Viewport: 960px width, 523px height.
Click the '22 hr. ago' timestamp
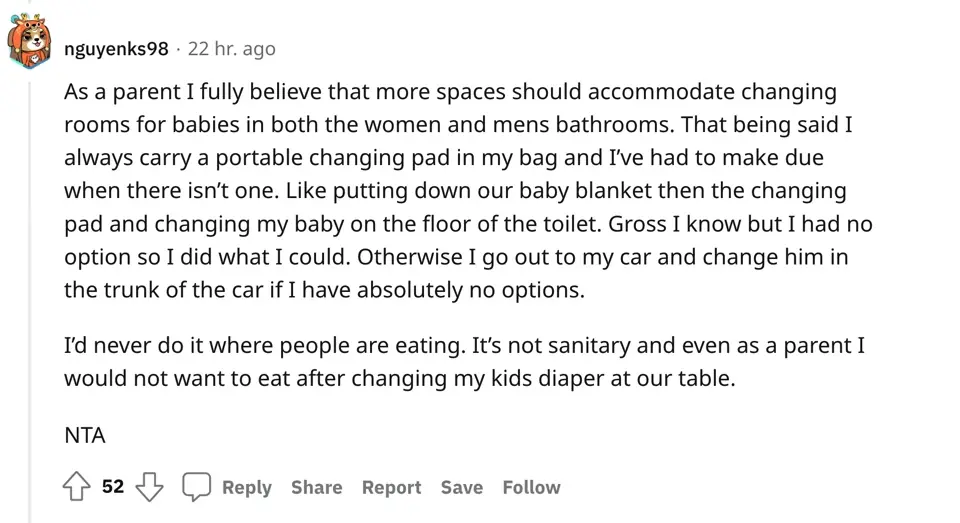(231, 48)
